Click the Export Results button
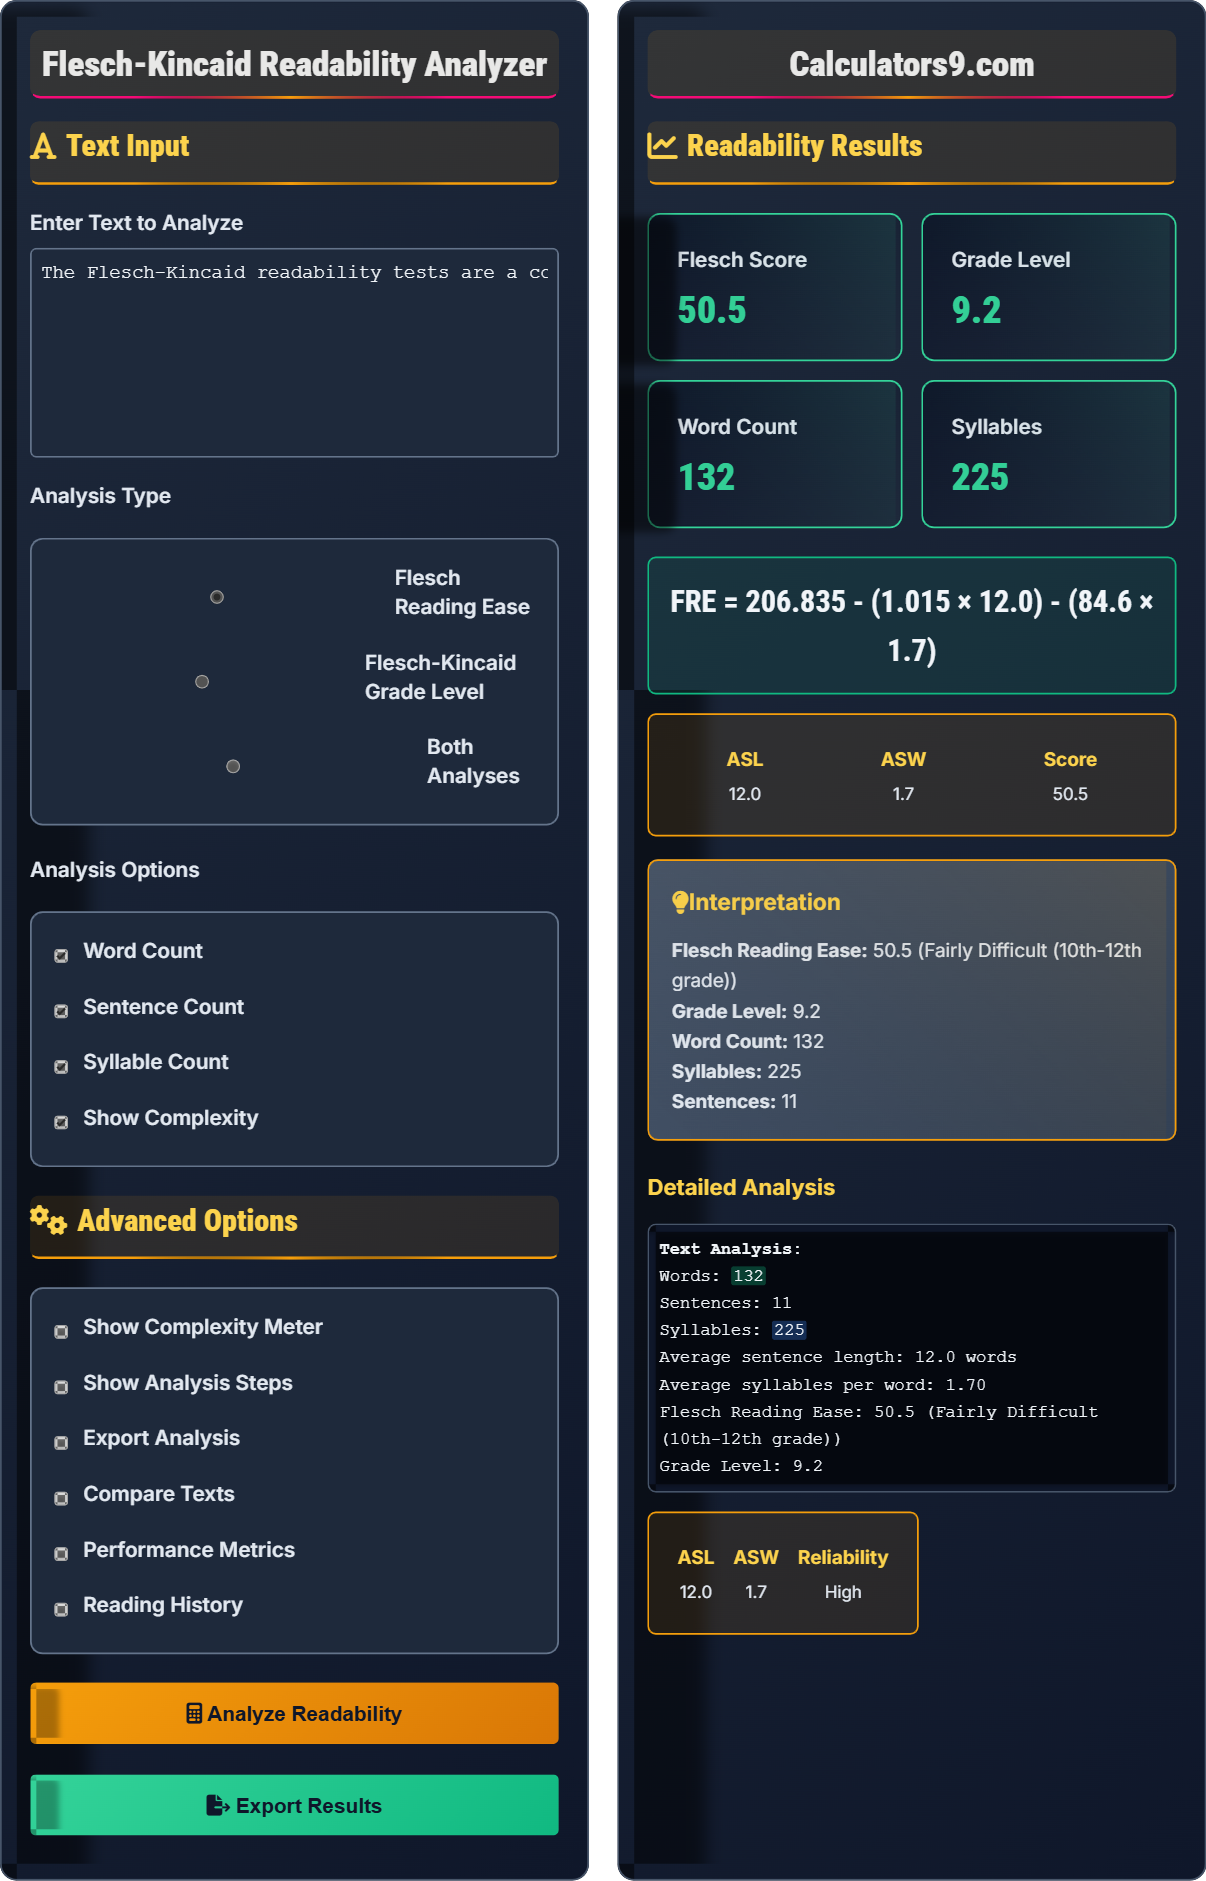 pos(294,1805)
